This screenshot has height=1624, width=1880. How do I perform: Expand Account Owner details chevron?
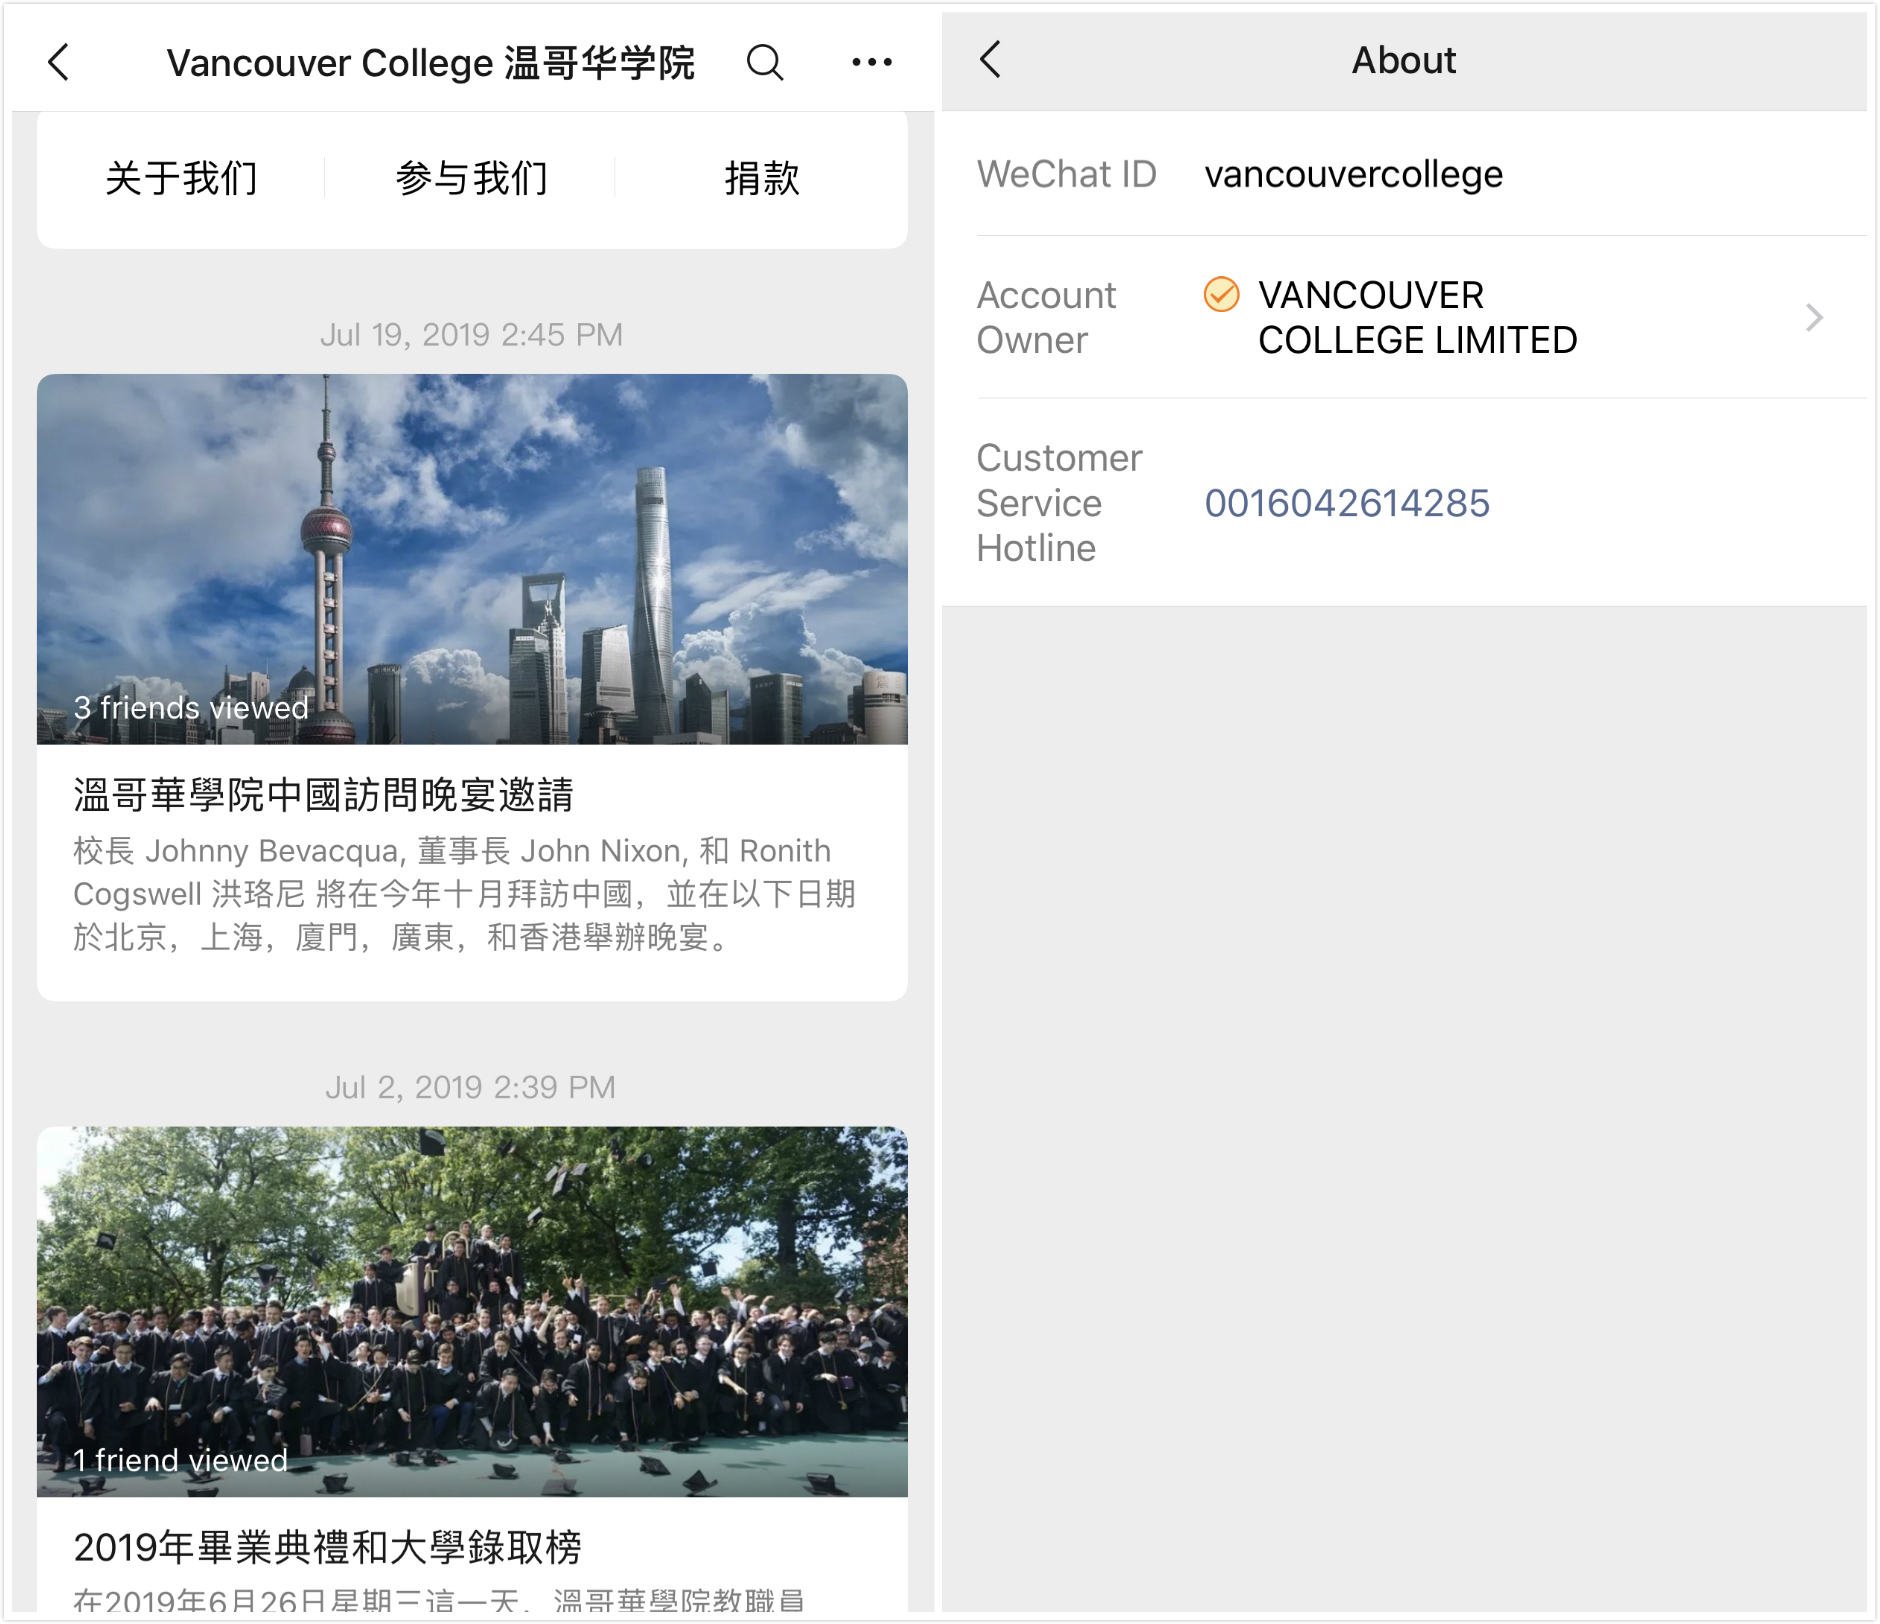pos(1814,318)
